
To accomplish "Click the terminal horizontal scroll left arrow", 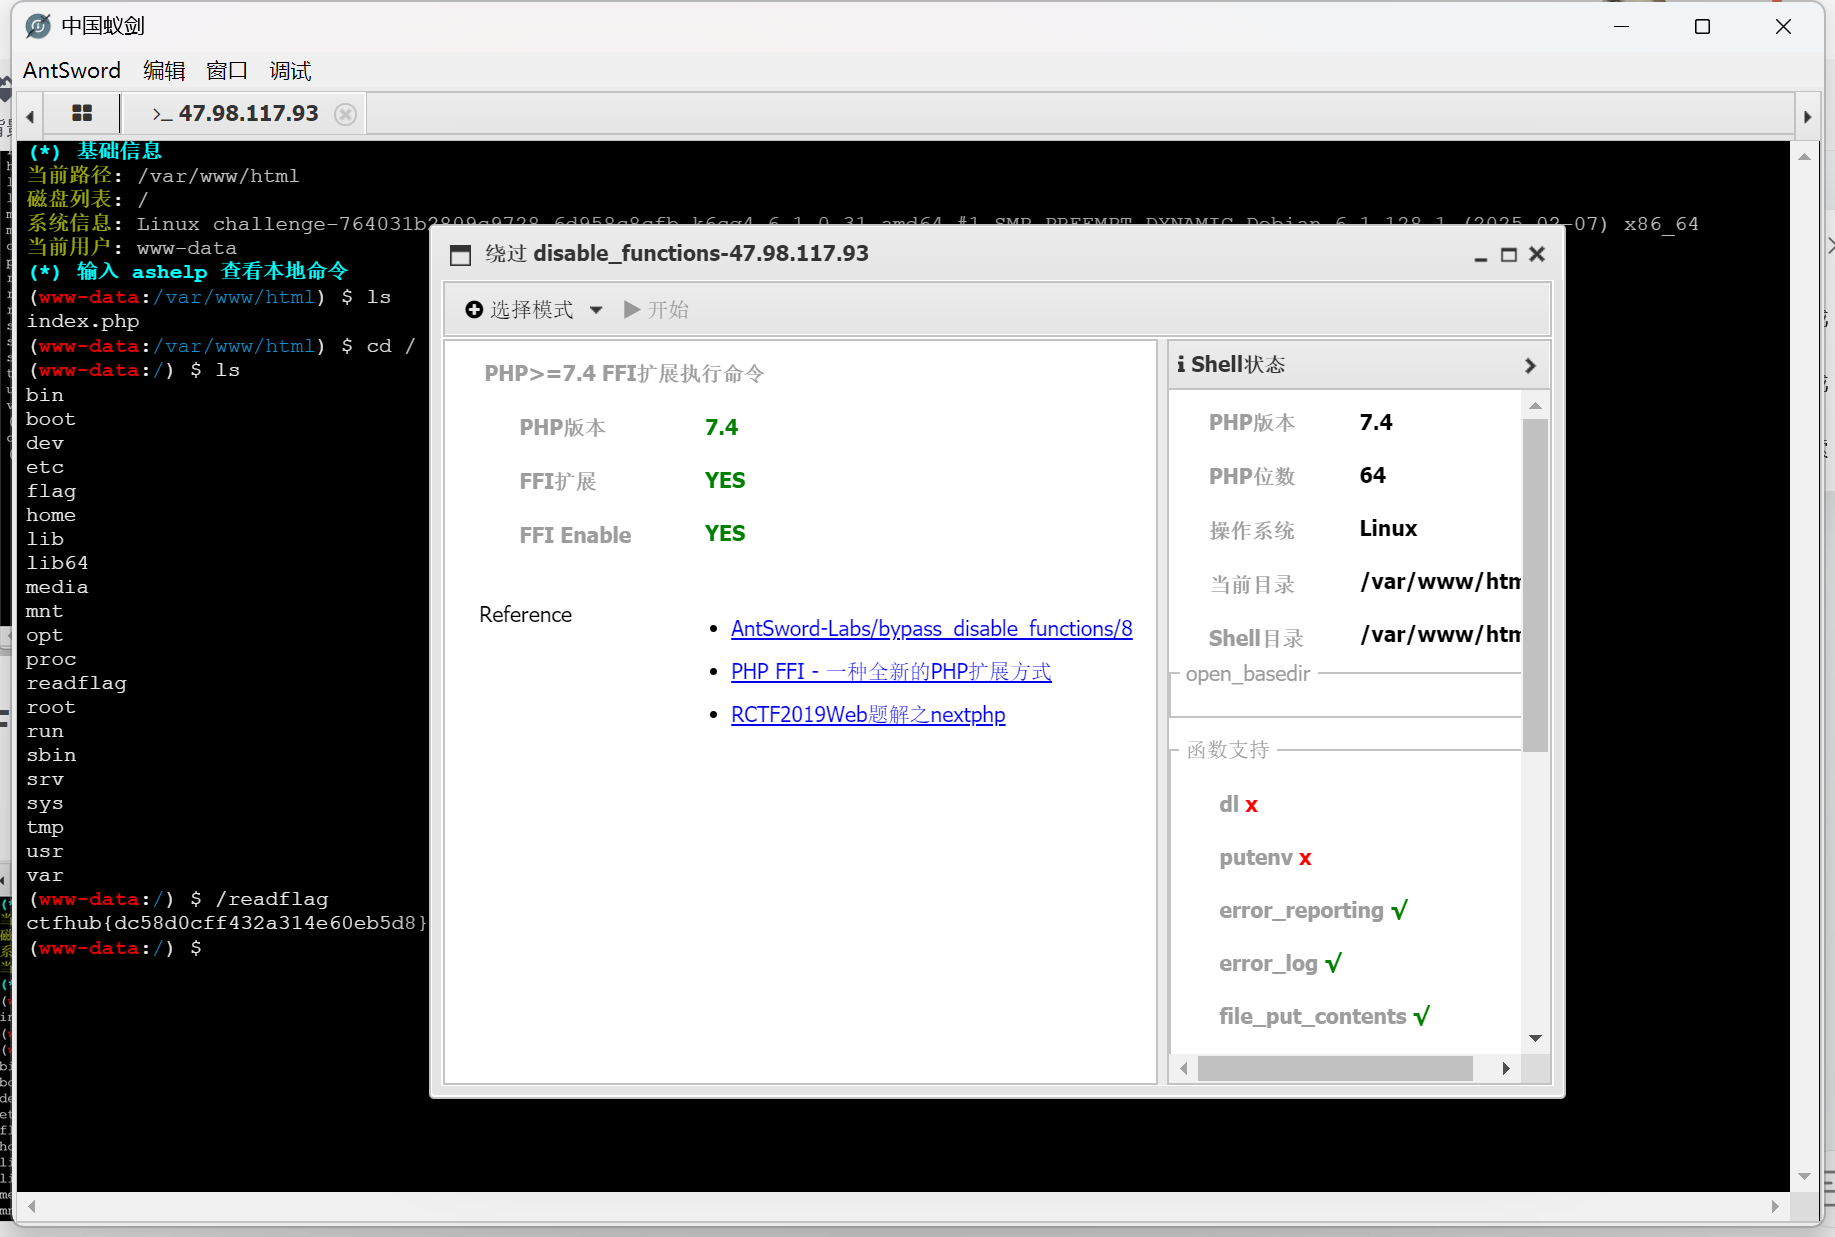I will pos(32,1206).
